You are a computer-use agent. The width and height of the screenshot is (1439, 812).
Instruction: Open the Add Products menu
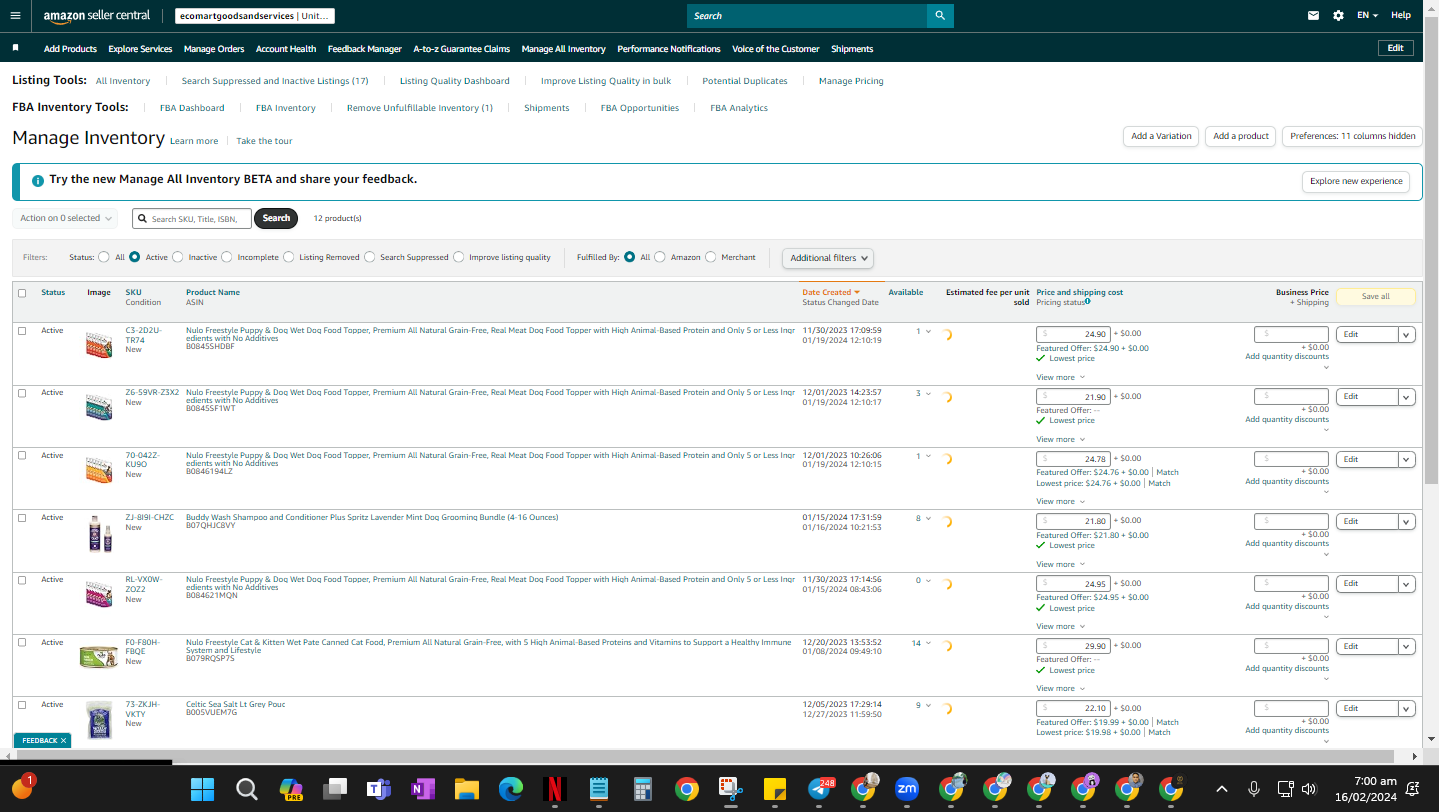click(x=70, y=49)
